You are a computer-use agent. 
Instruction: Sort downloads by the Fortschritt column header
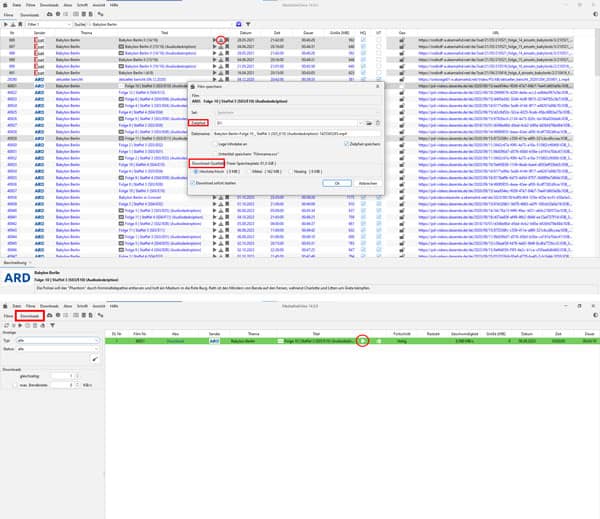[x=402, y=334]
